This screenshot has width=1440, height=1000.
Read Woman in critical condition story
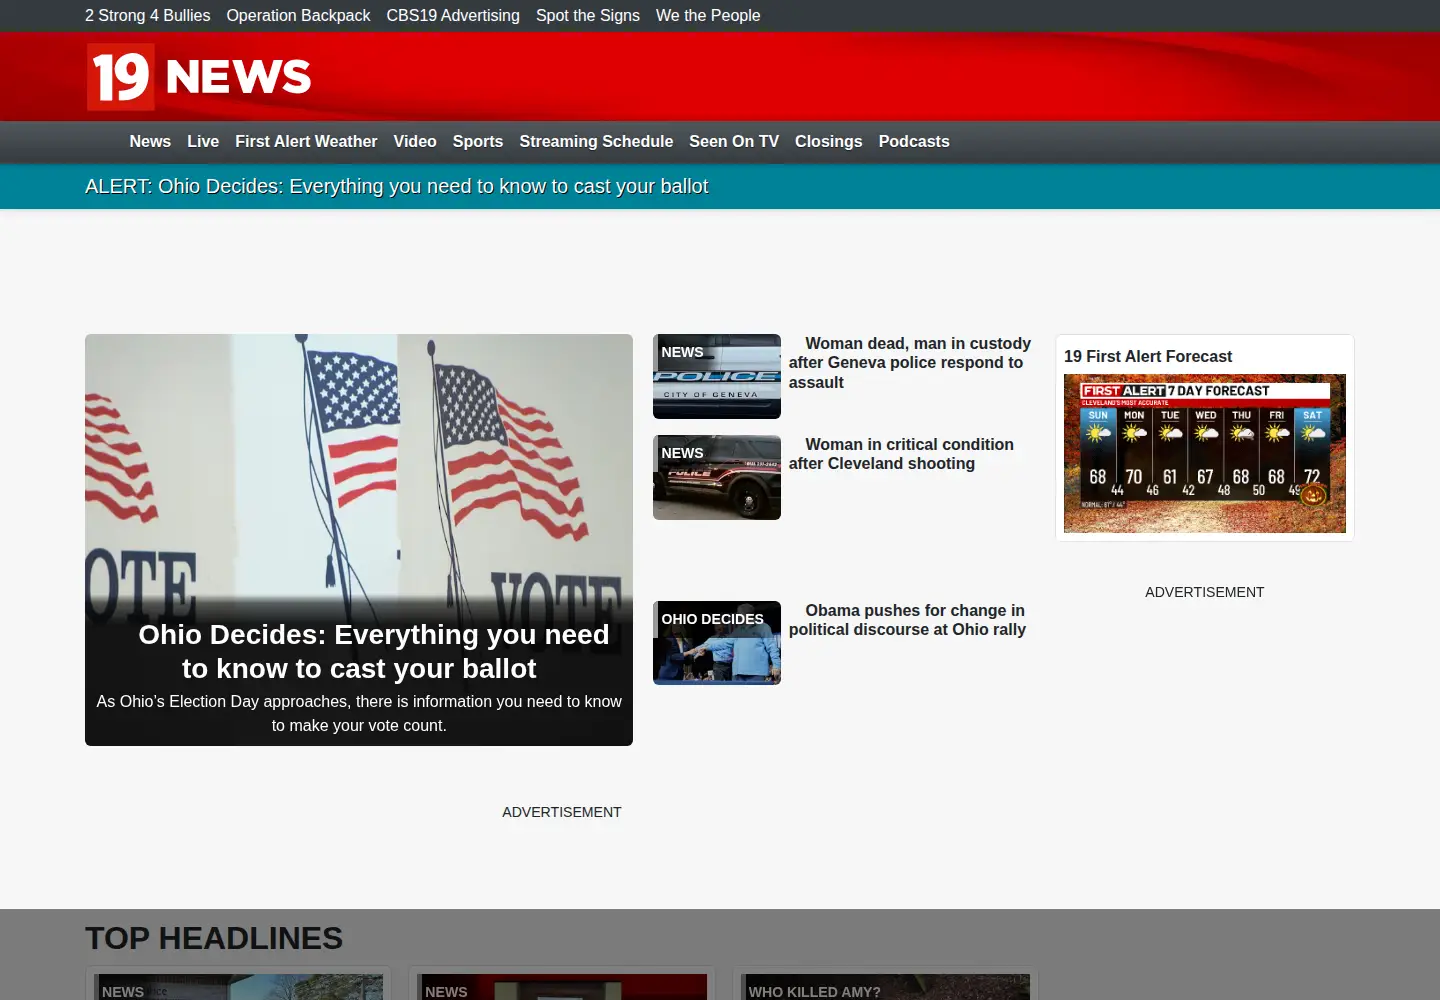(x=901, y=454)
